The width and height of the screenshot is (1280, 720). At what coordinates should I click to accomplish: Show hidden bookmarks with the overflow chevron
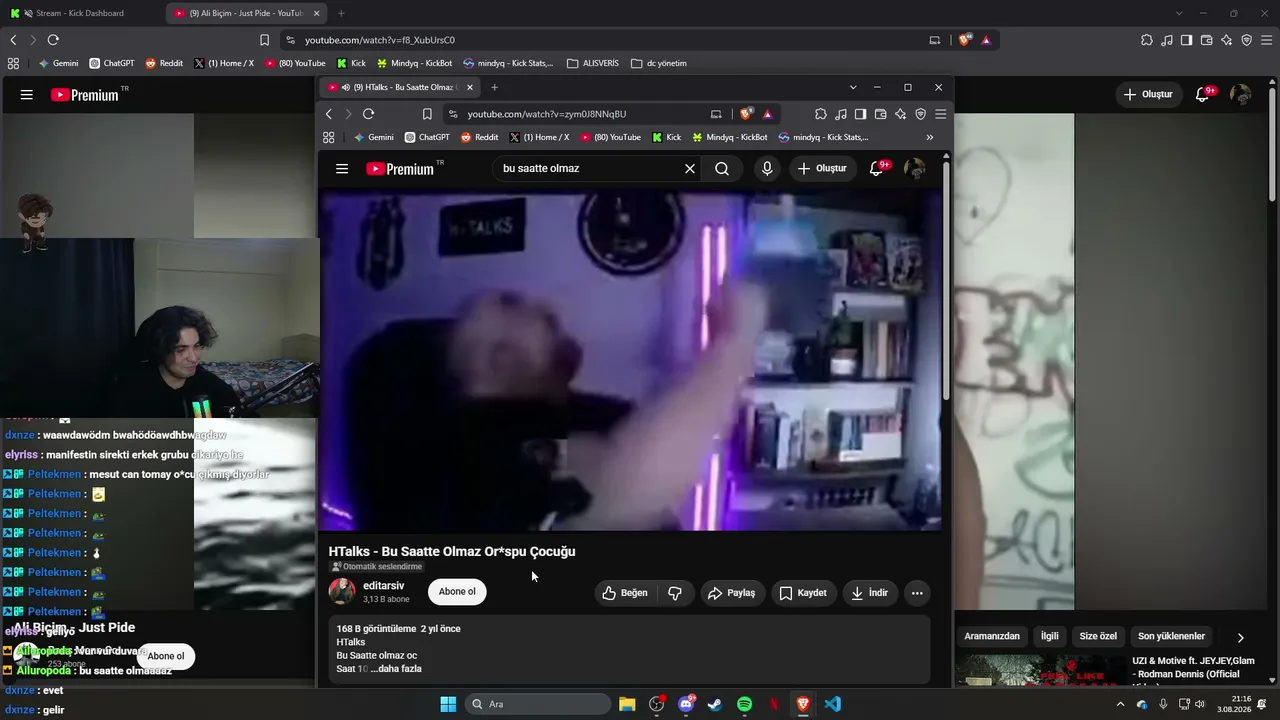(x=930, y=137)
